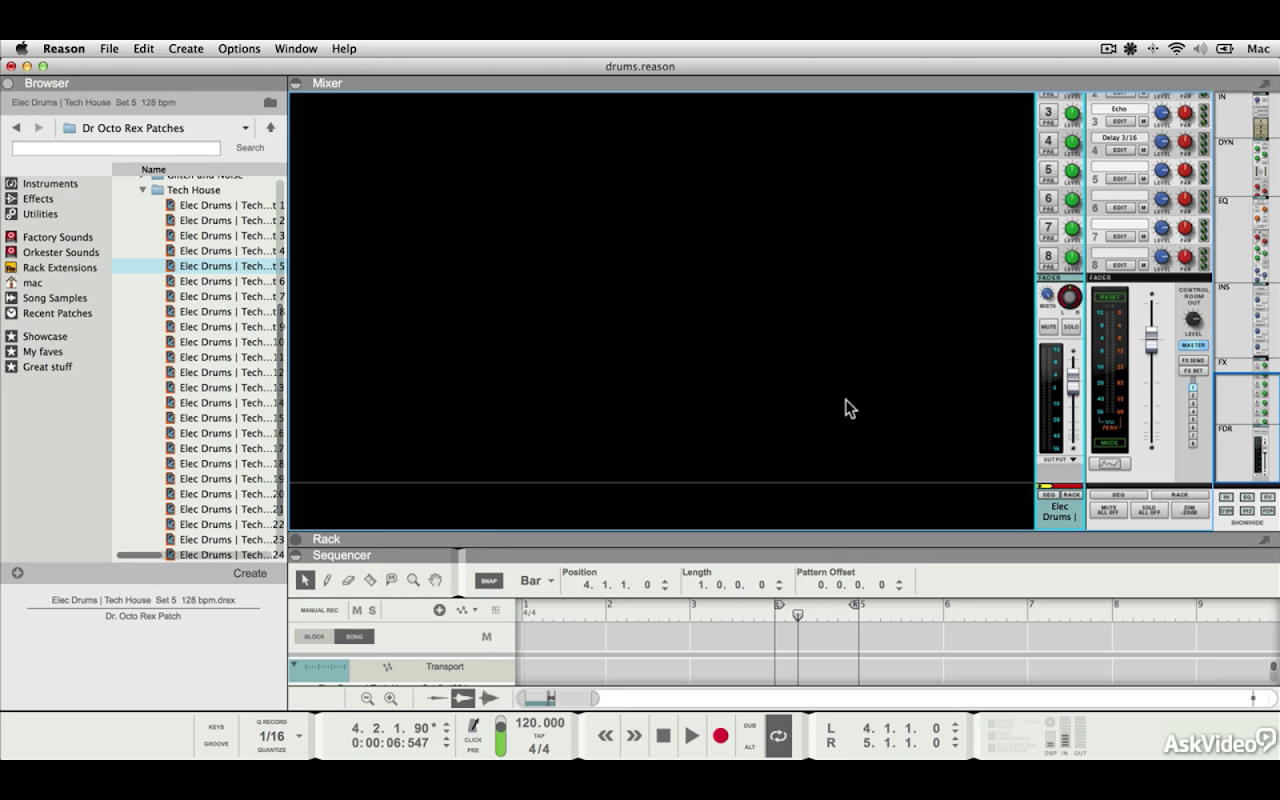The height and width of the screenshot is (800, 1280).
Task: Open the Options menu
Action: coord(239,49)
